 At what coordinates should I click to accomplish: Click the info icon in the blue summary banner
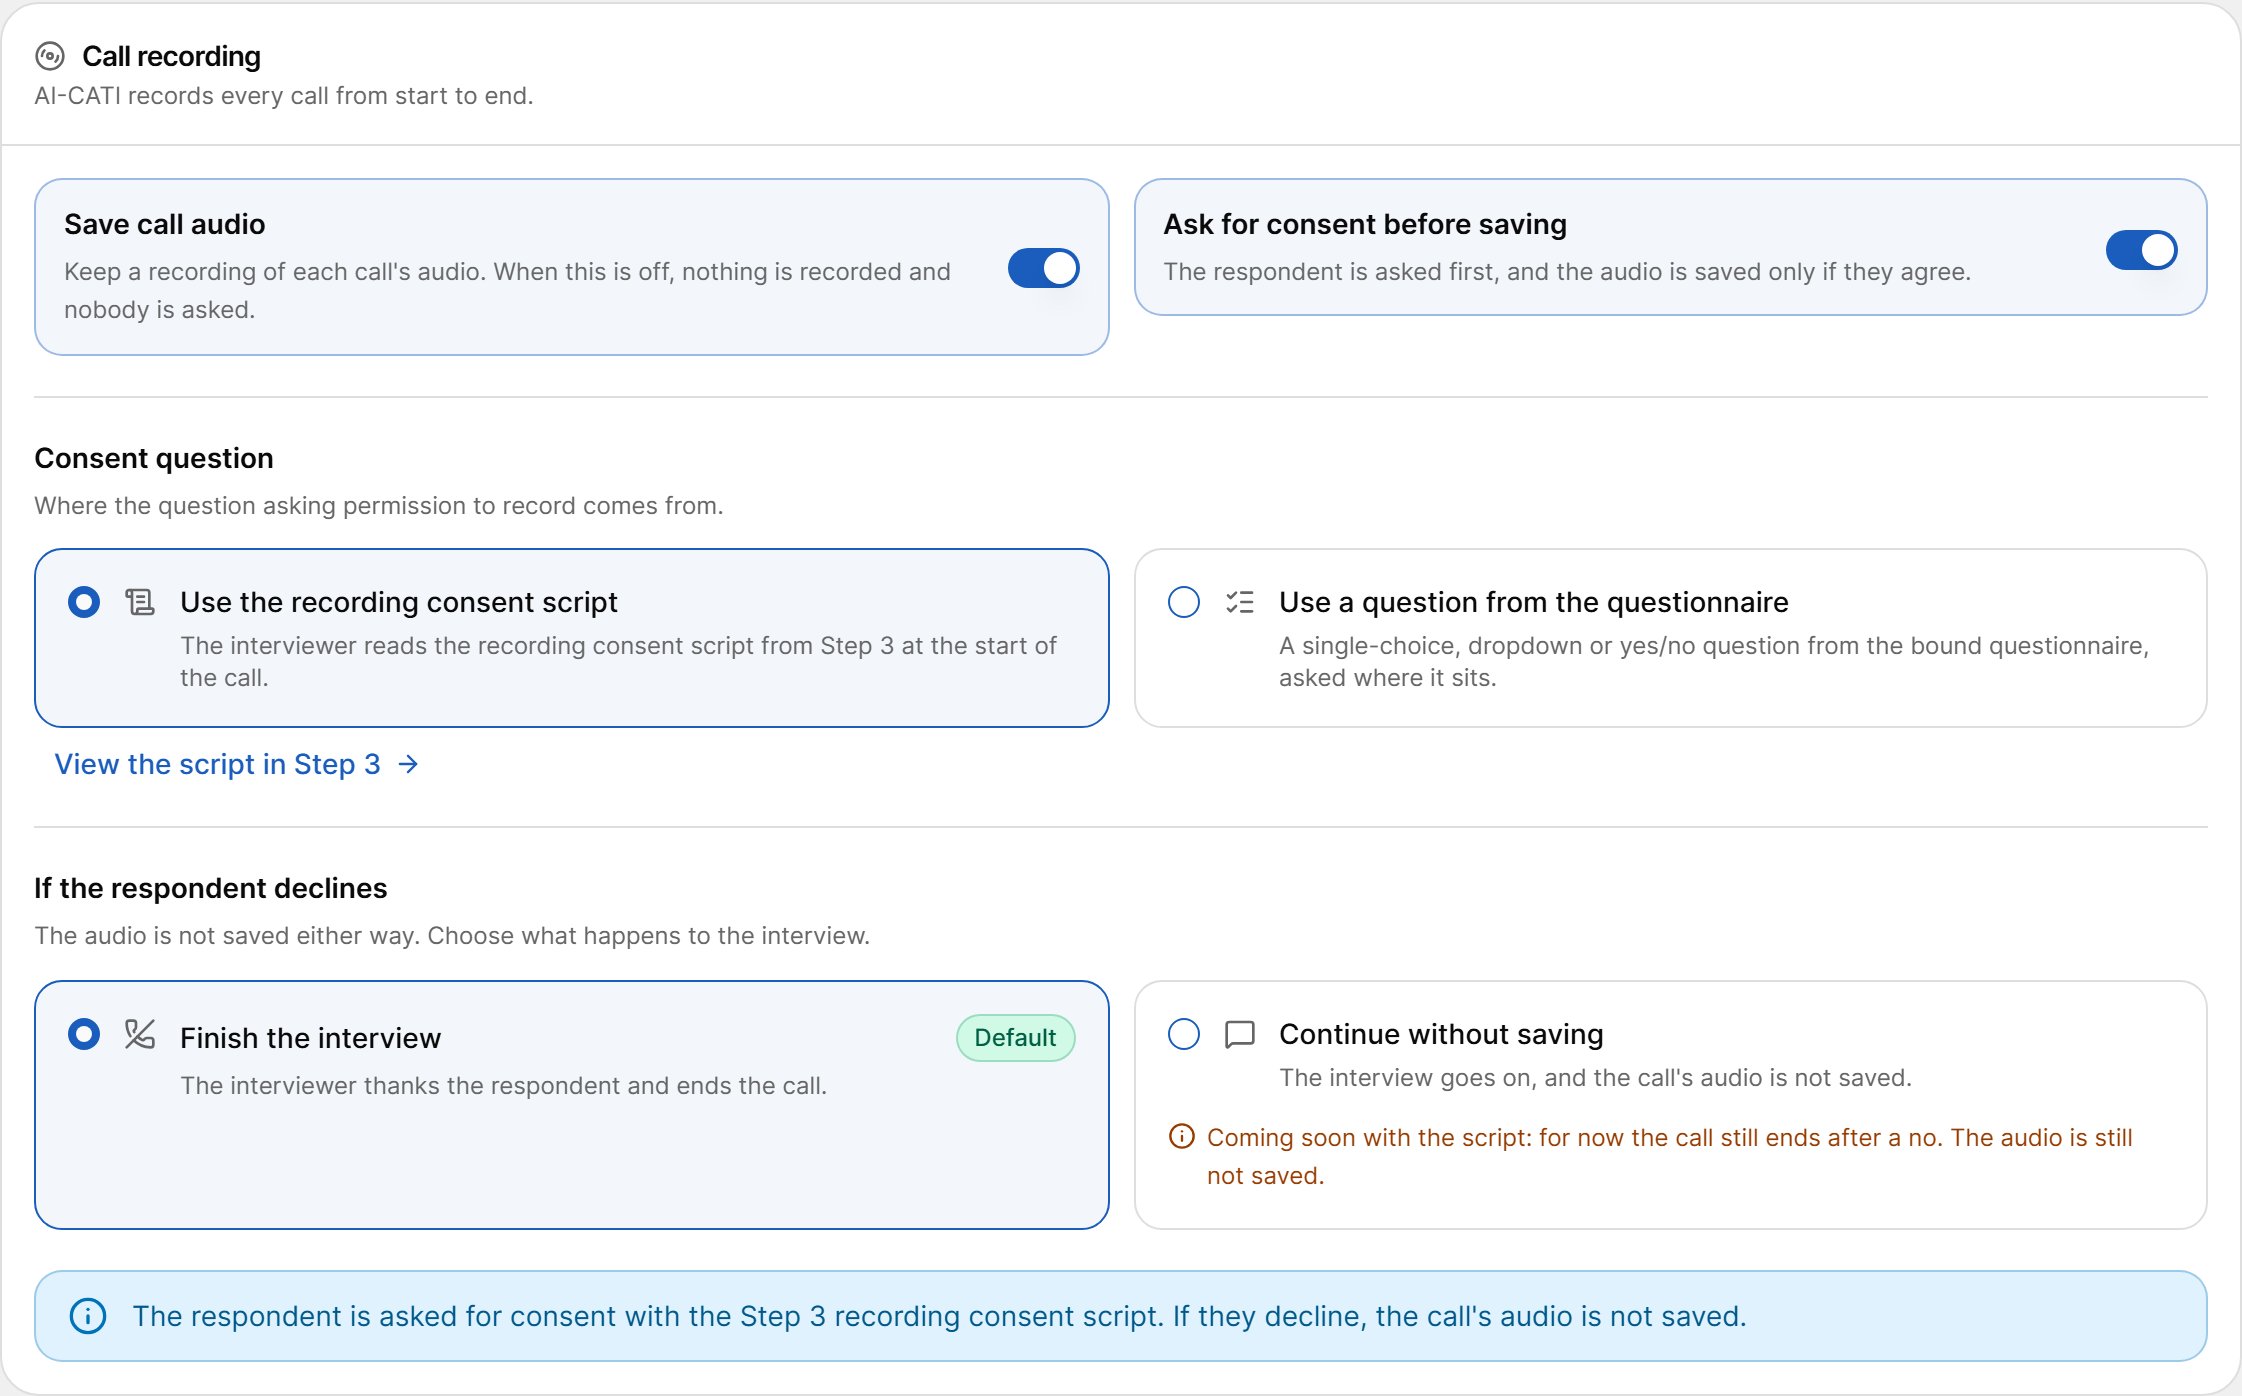point(88,1316)
